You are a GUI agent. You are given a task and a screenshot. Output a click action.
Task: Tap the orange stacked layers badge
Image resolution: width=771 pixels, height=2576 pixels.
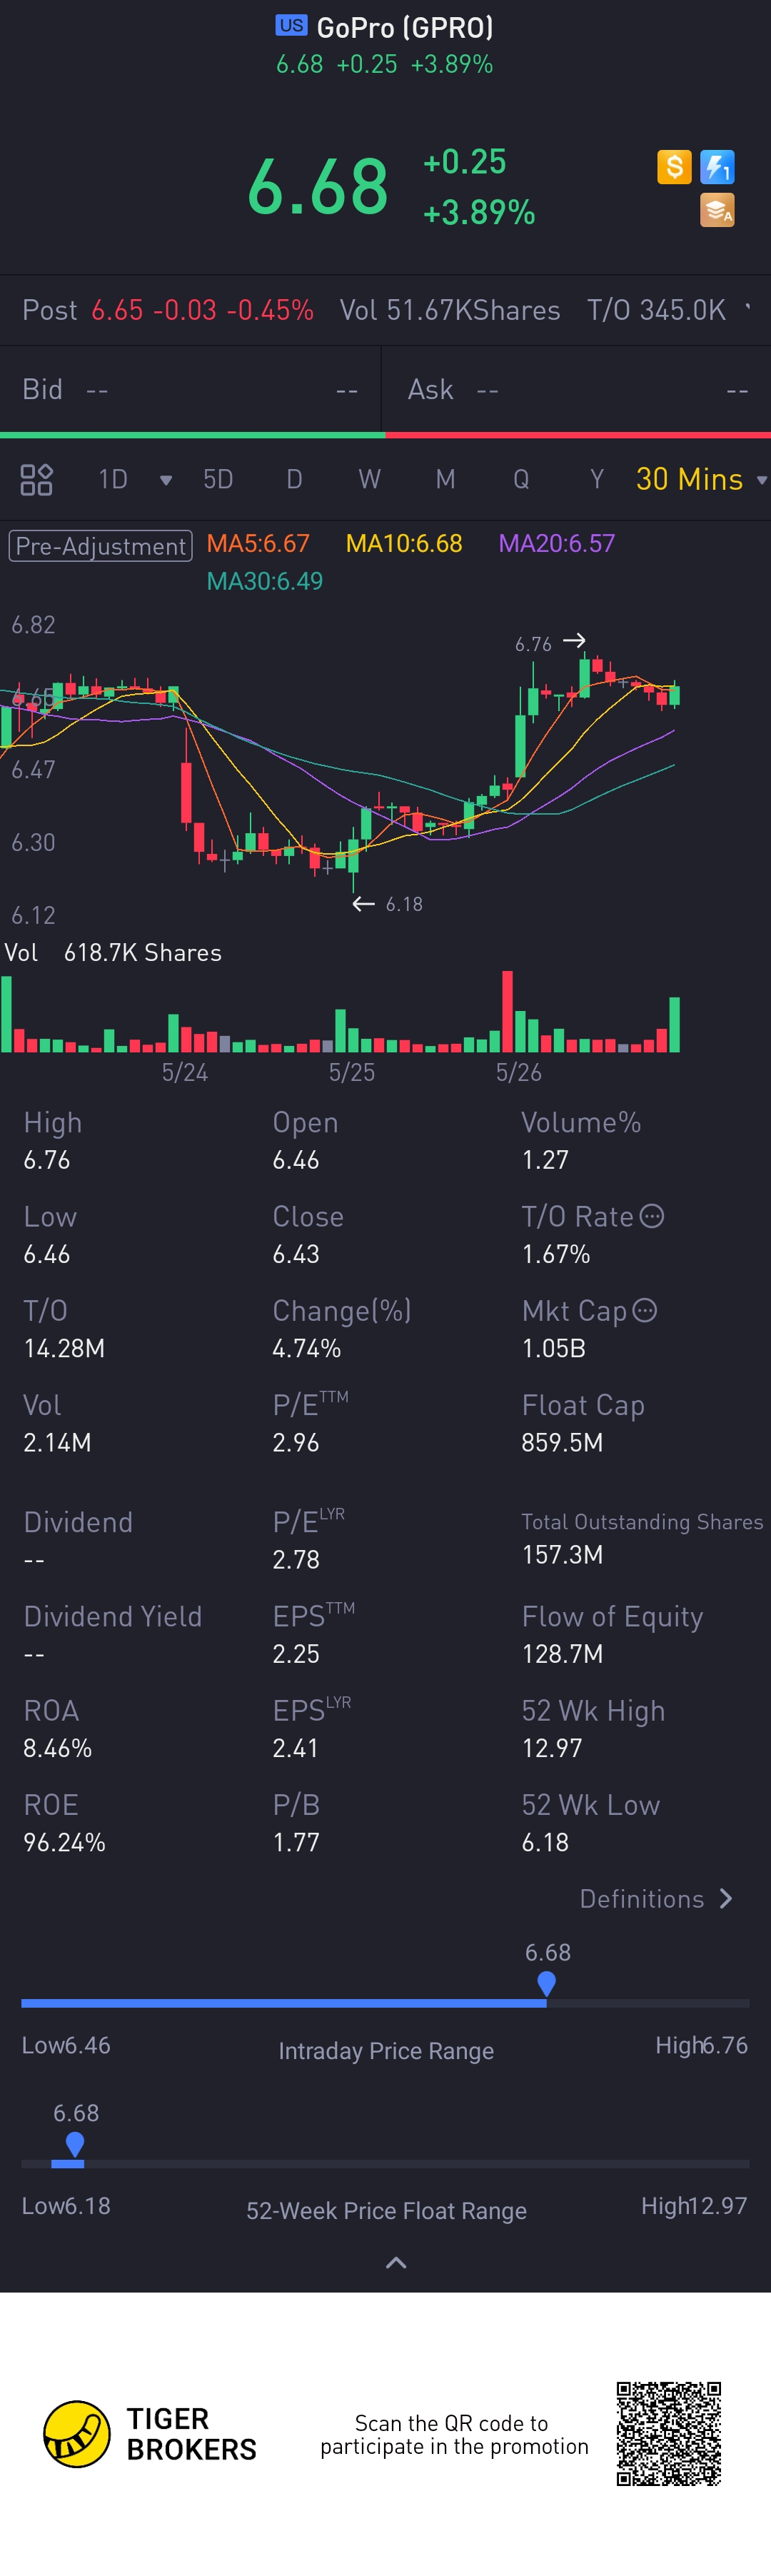(717, 210)
